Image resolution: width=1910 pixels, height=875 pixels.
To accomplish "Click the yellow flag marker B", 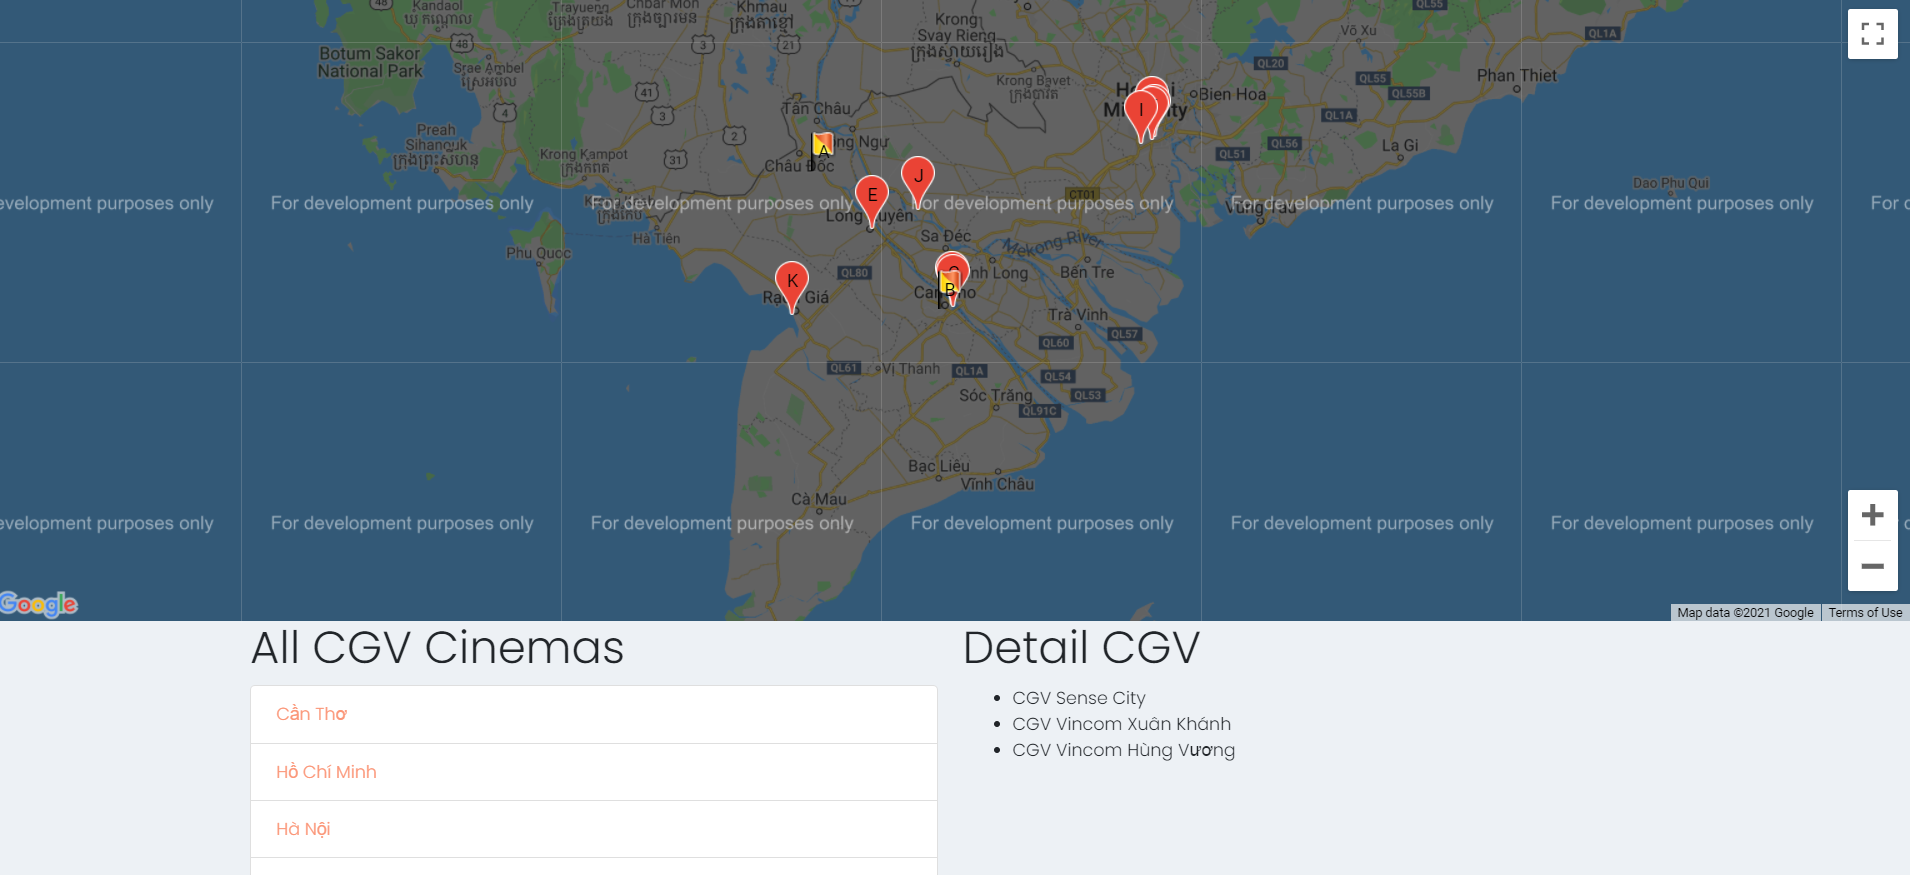I will coord(948,289).
